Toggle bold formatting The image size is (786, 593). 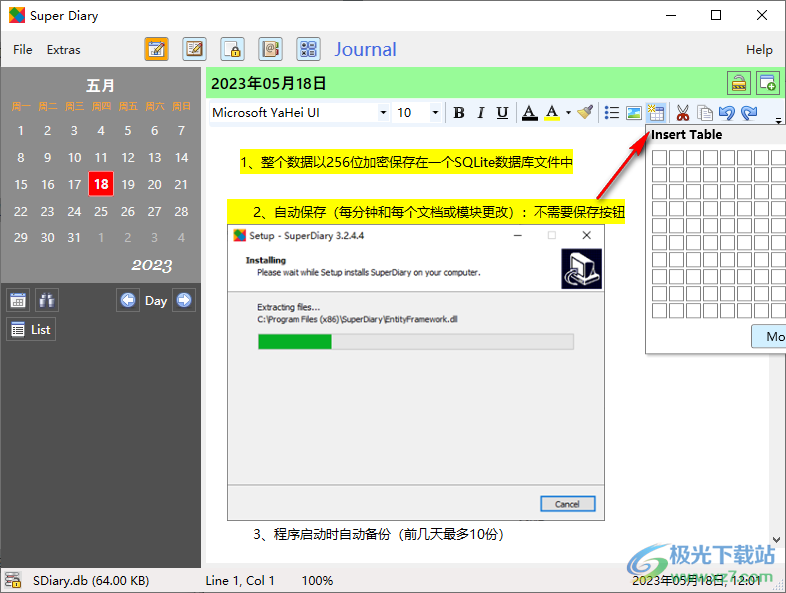(x=459, y=113)
